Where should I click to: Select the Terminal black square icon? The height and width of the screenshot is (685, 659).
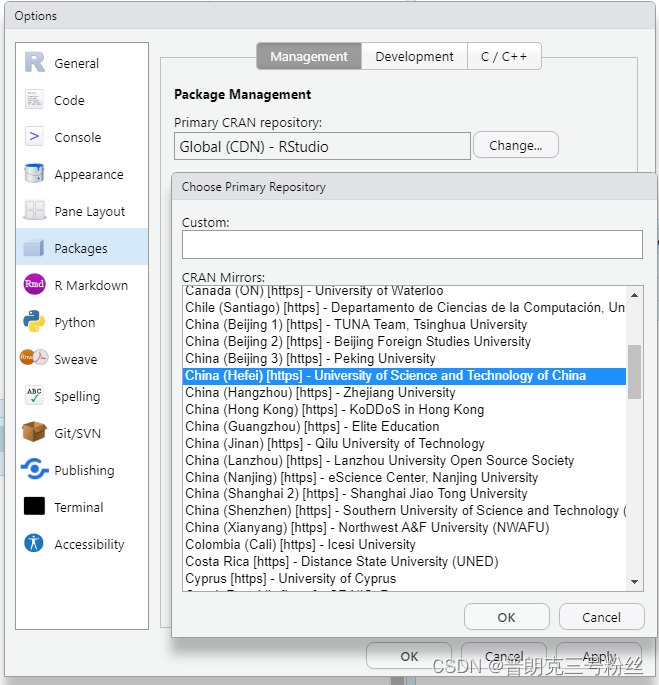35,506
